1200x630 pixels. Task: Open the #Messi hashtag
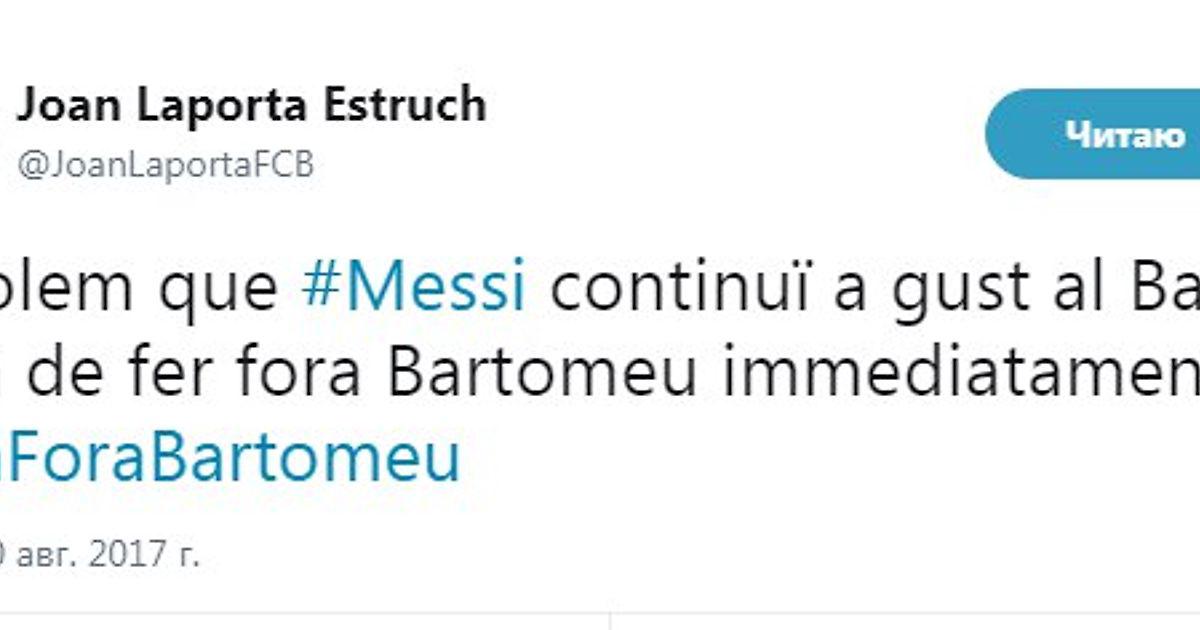point(413,286)
